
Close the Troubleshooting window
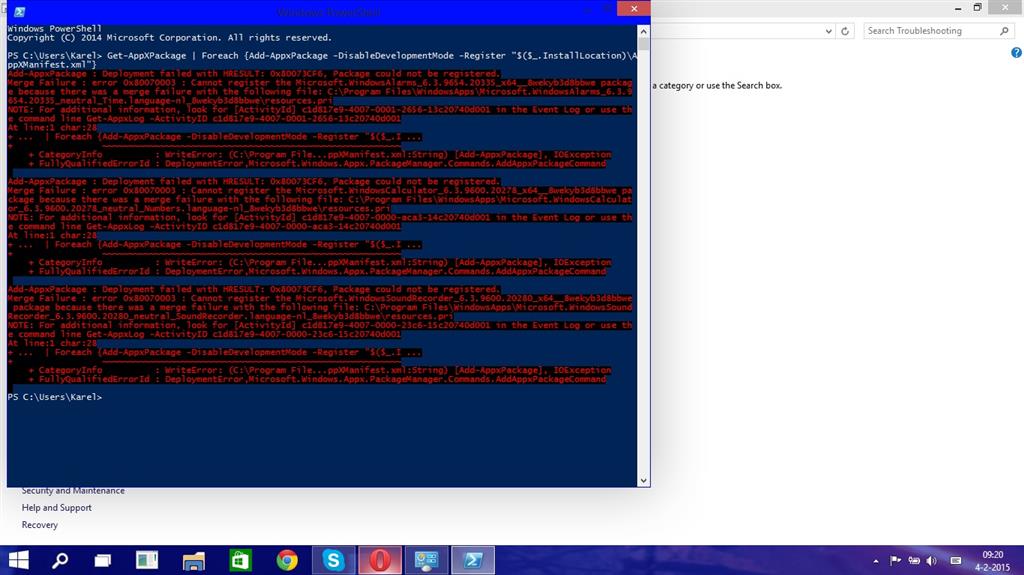point(1006,8)
